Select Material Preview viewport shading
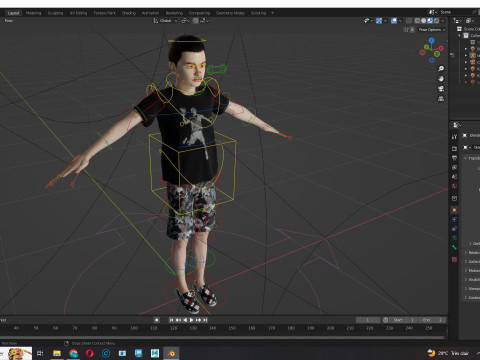480x360 pixels. pyautogui.click(x=430, y=21)
